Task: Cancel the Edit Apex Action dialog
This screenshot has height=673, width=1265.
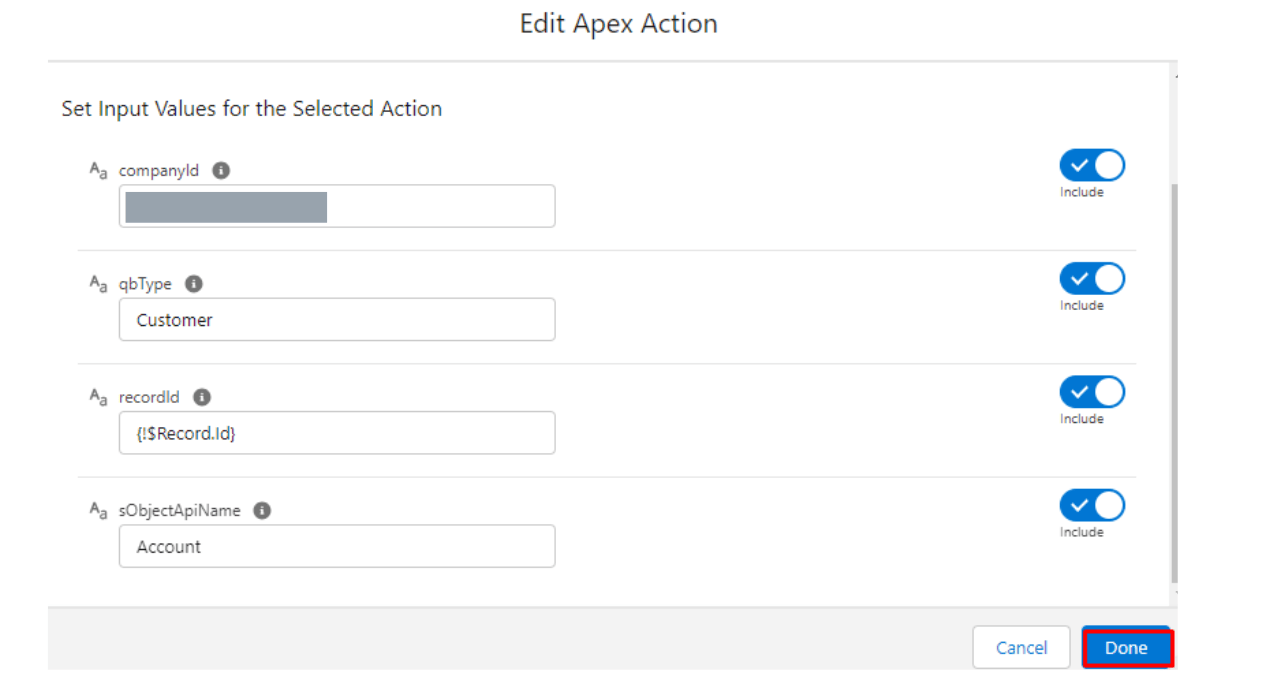Action: (1021, 648)
